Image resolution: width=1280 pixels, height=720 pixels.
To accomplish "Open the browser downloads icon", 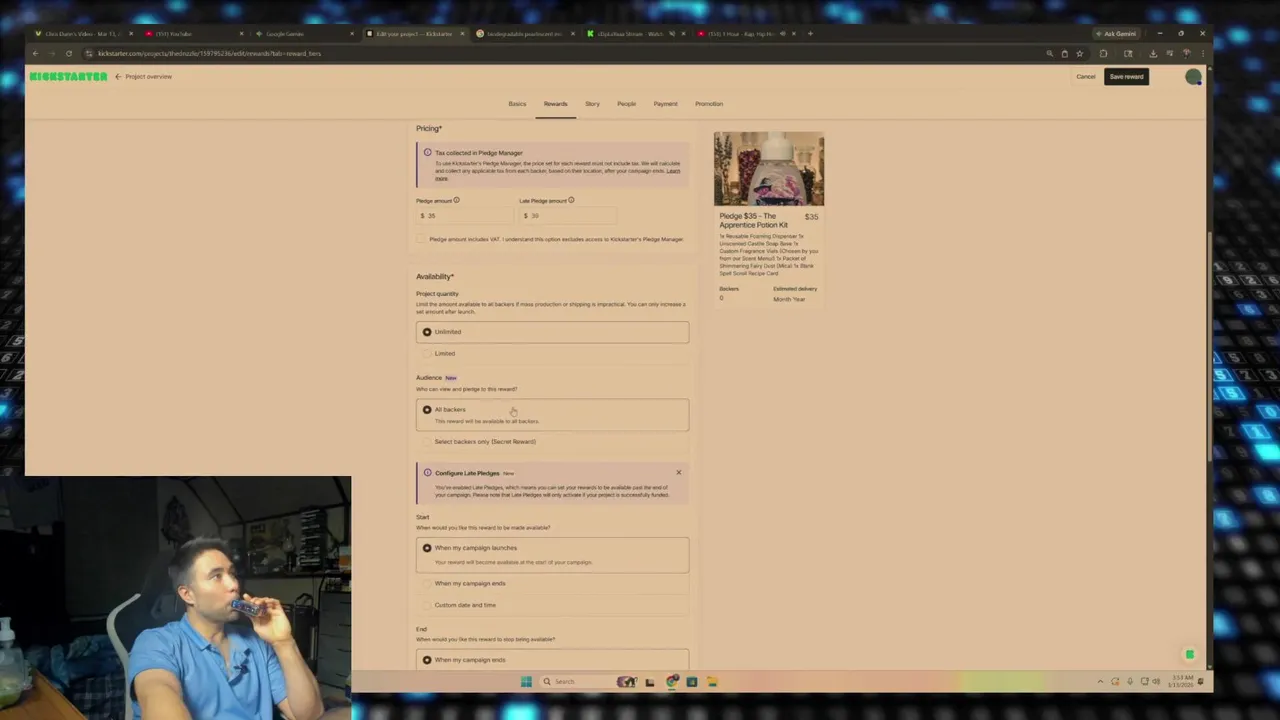I will [x=1153, y=54].
